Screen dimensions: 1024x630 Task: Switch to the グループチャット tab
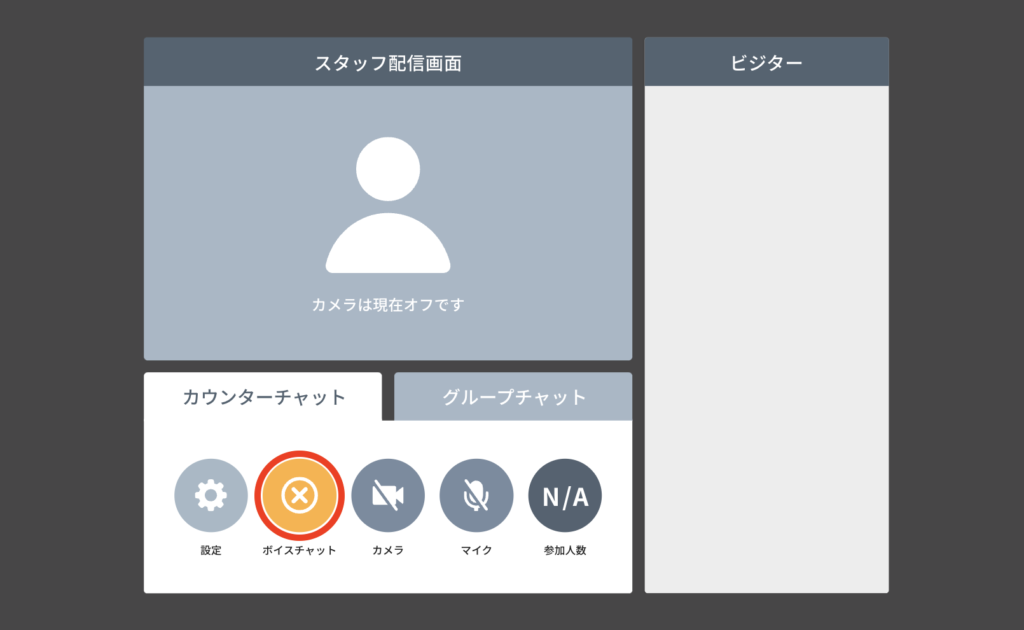pyautogui.click(x=513, y=397)
